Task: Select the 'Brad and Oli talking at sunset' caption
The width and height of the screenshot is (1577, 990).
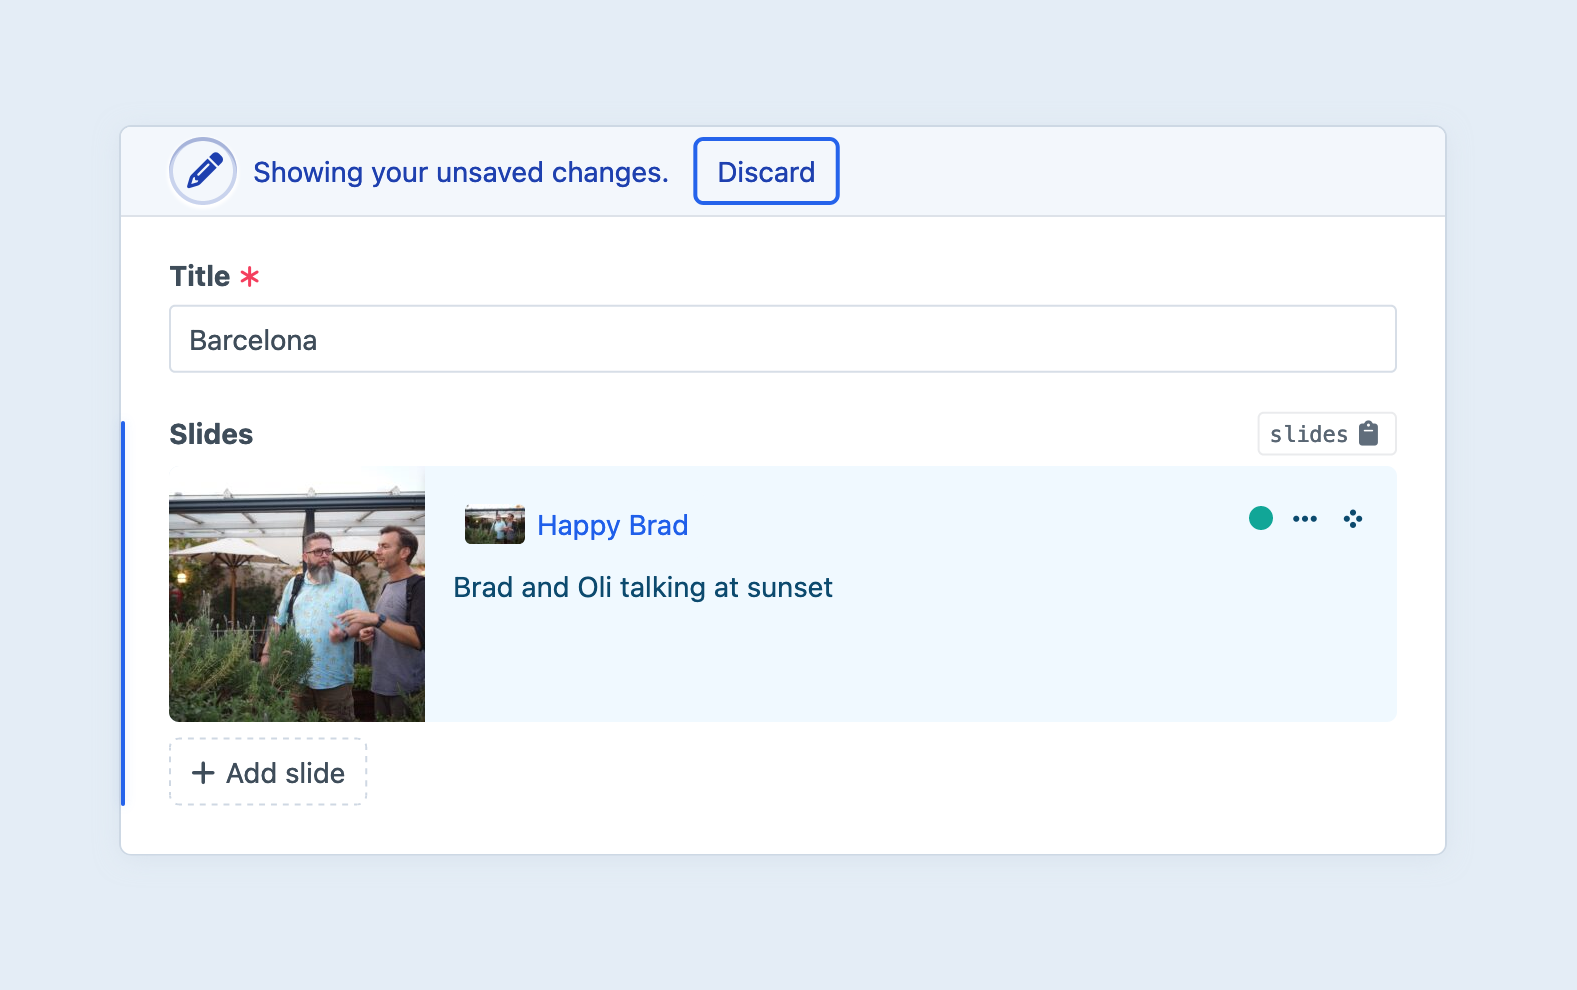Action: [642, 587]
